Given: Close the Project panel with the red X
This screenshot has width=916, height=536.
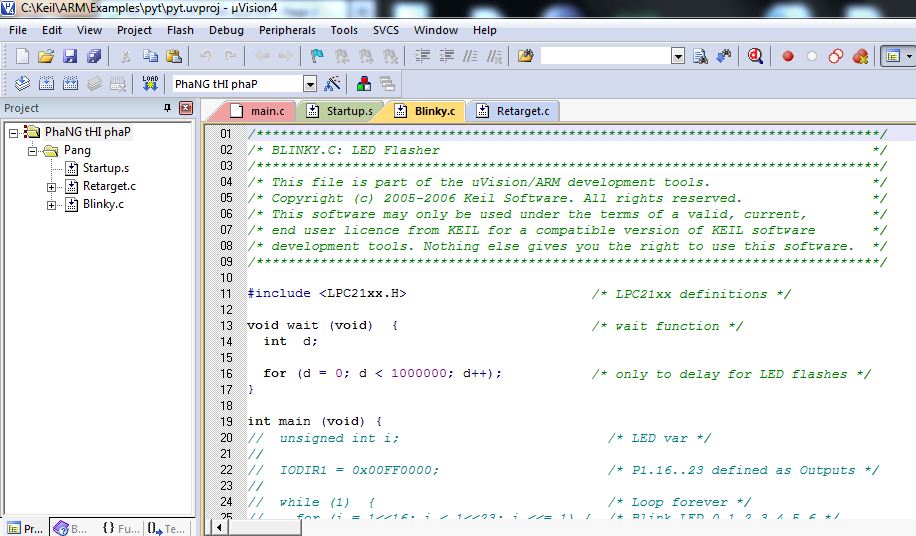Looking at the screenshot, I should [x=186, y=108].
